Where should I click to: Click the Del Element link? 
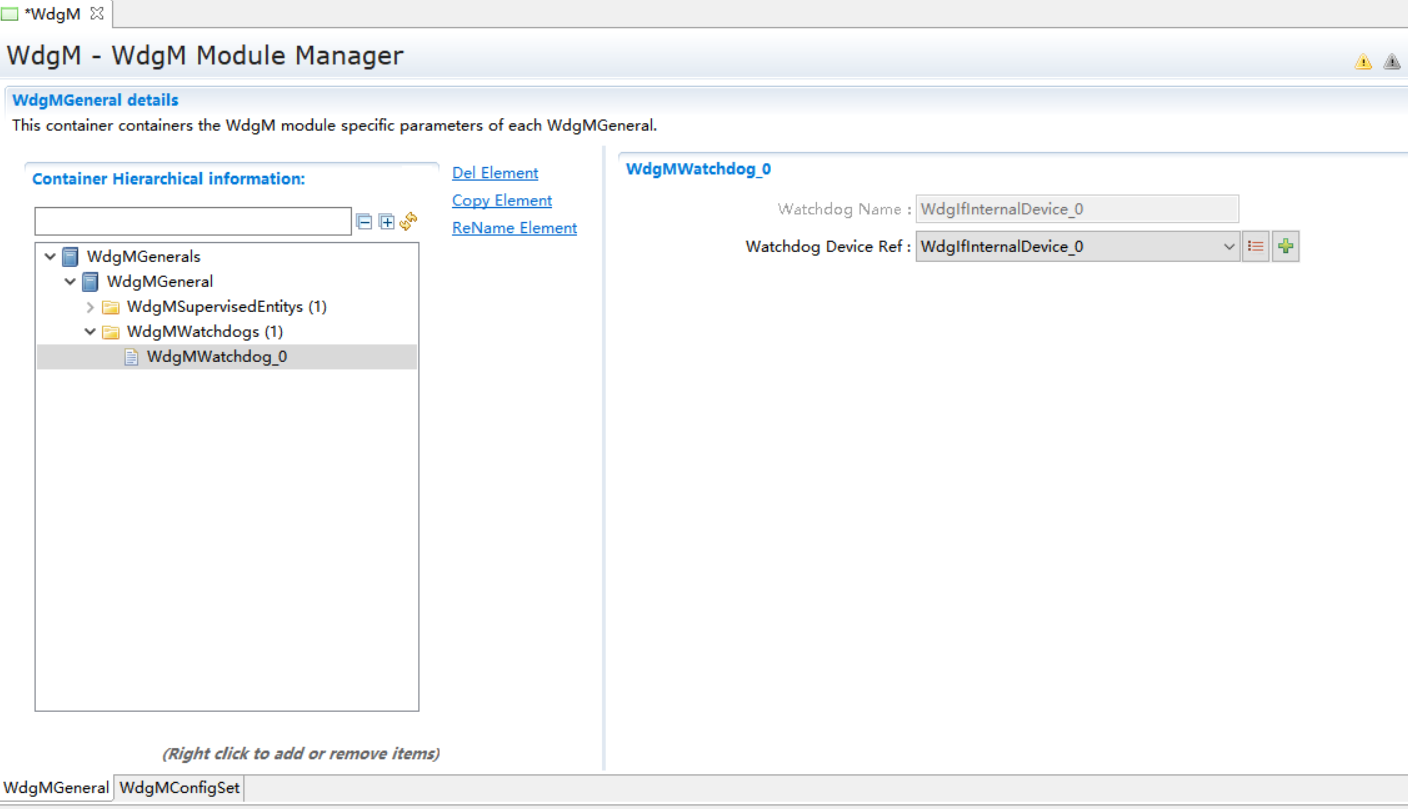[495, 173]
